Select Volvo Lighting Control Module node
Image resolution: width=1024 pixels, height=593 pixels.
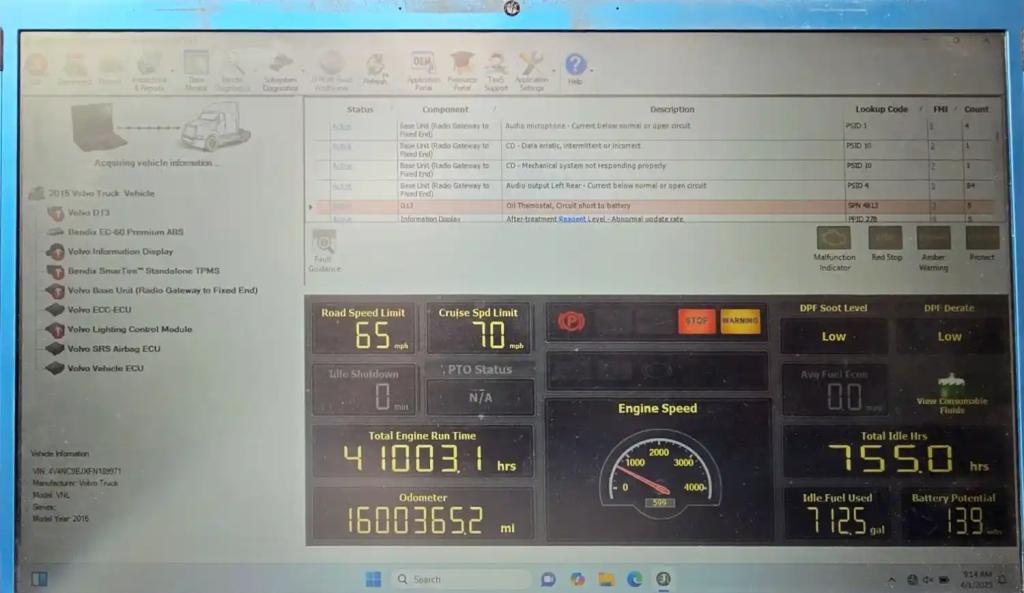point(129,329)
